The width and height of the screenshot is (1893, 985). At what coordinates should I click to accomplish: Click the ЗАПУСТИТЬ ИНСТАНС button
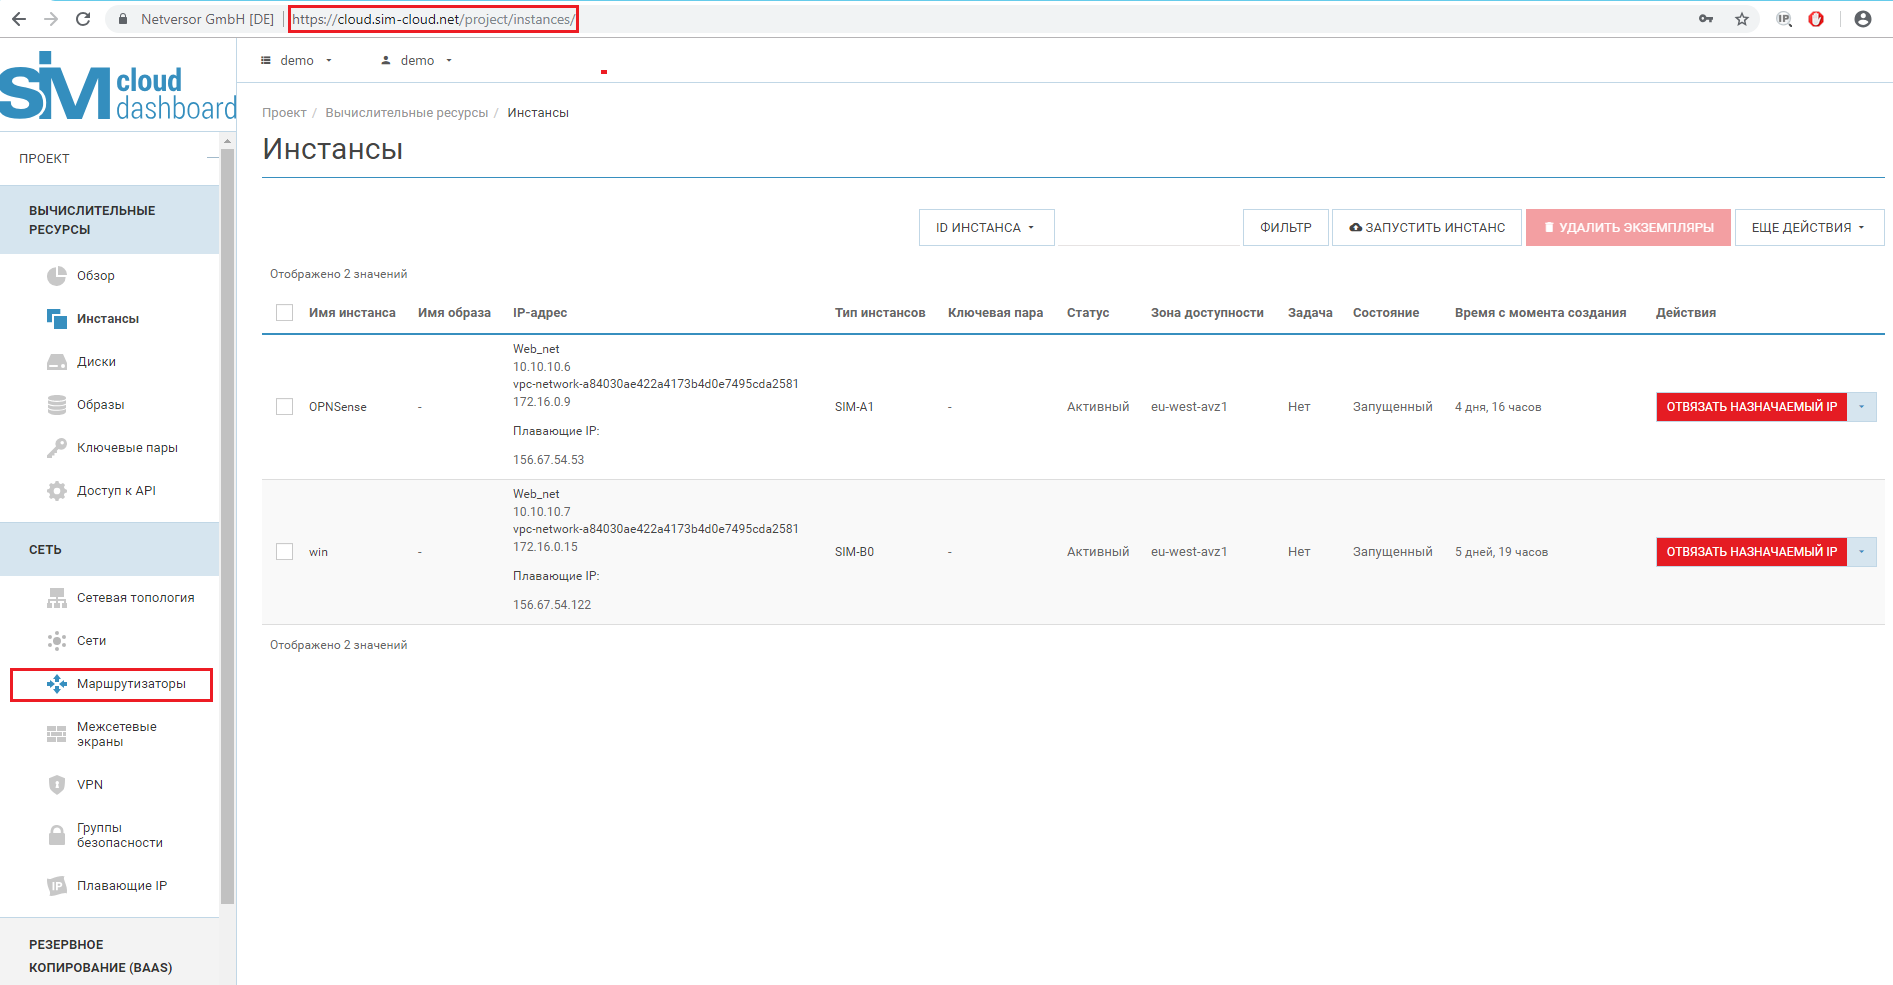pos(1426,228)
